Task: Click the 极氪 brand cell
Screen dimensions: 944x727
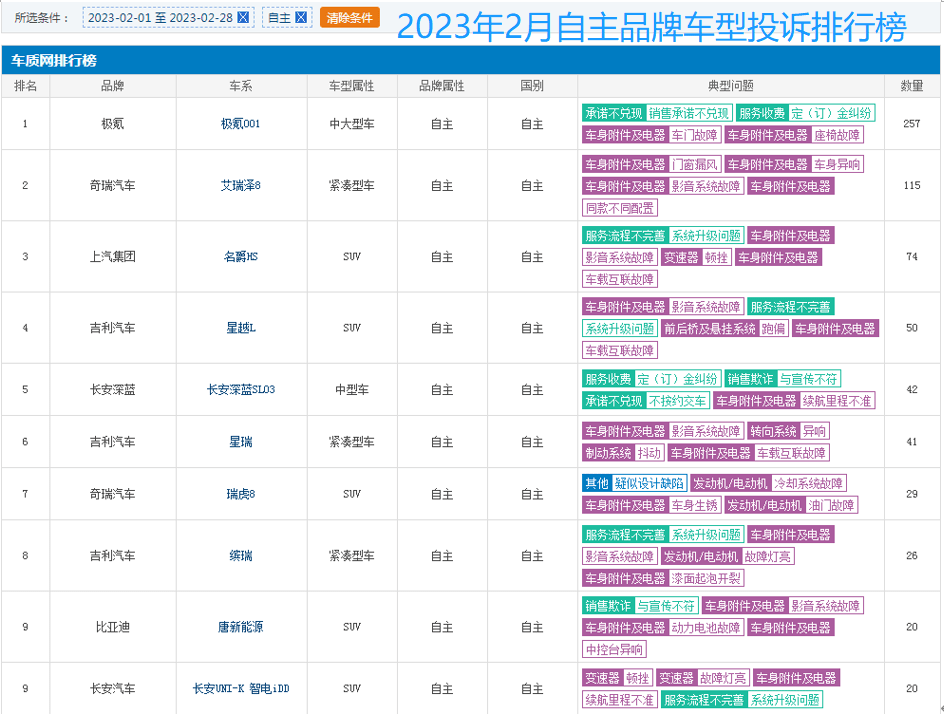Action: (x=113, y=124)
